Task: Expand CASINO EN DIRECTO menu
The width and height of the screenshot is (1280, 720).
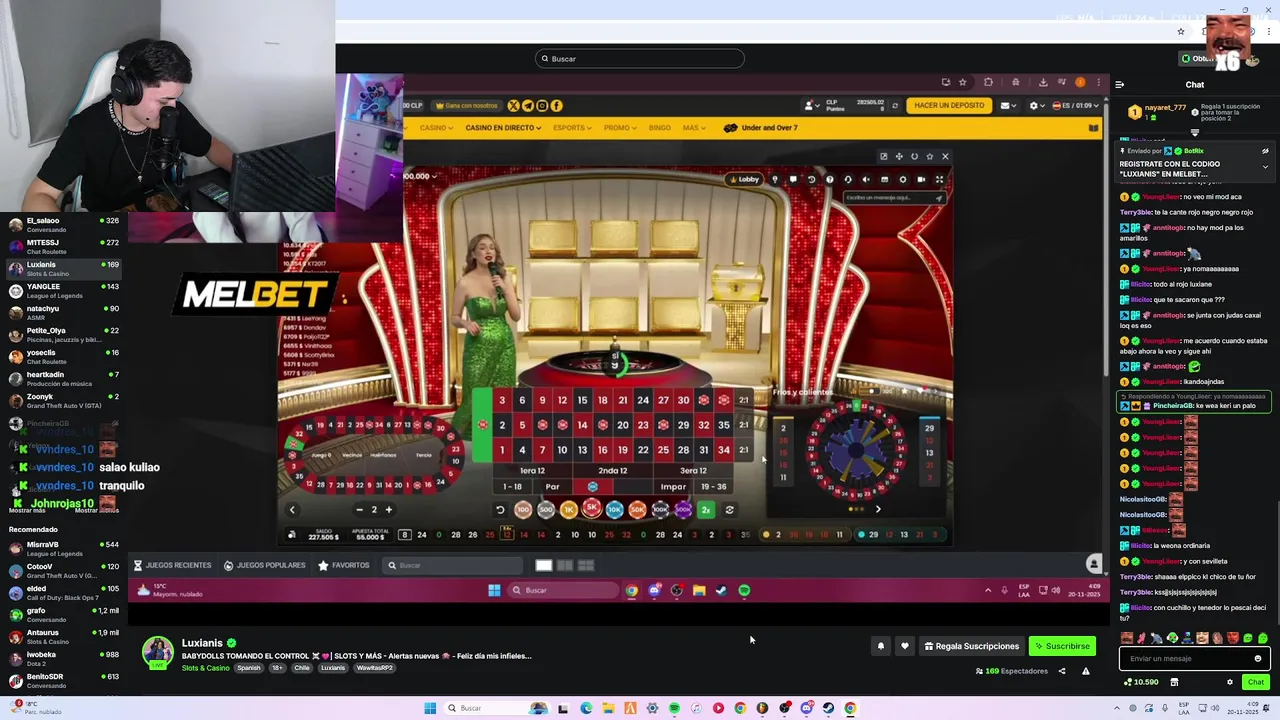Action: point(503,128)
